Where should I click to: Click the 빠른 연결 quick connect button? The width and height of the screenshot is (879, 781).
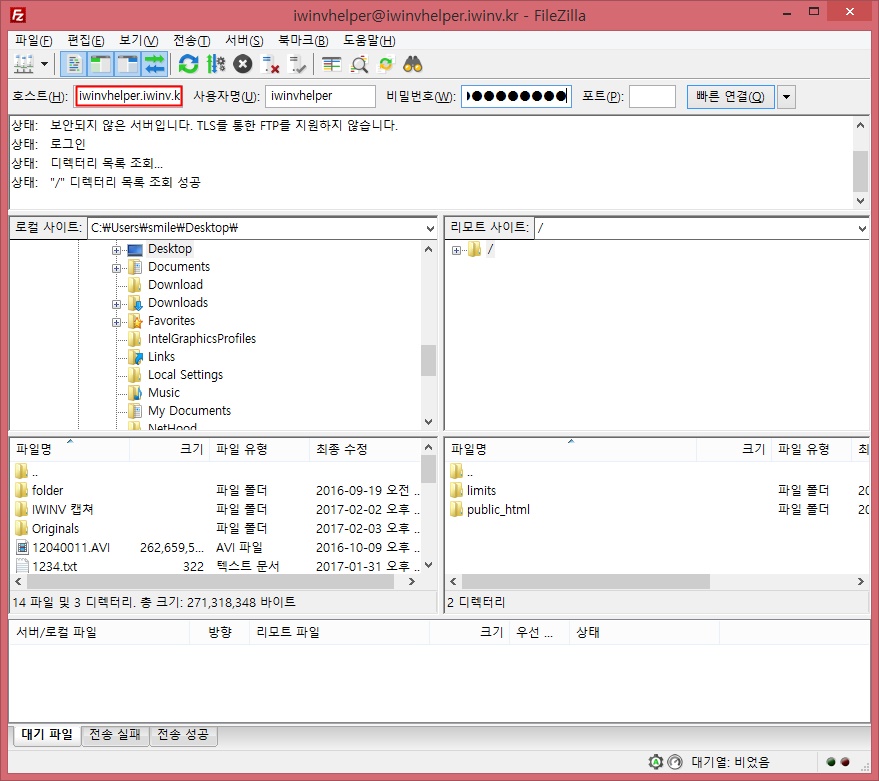click(x=730, y=96)
